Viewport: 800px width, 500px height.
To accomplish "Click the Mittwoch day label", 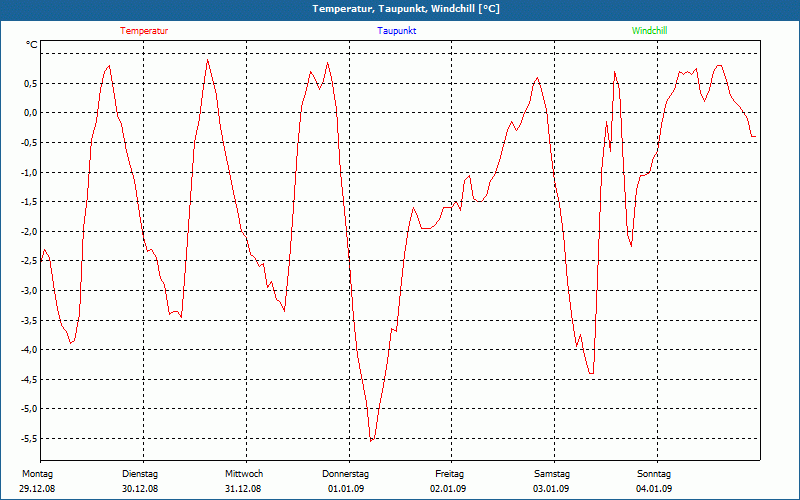I will point(244,474).
